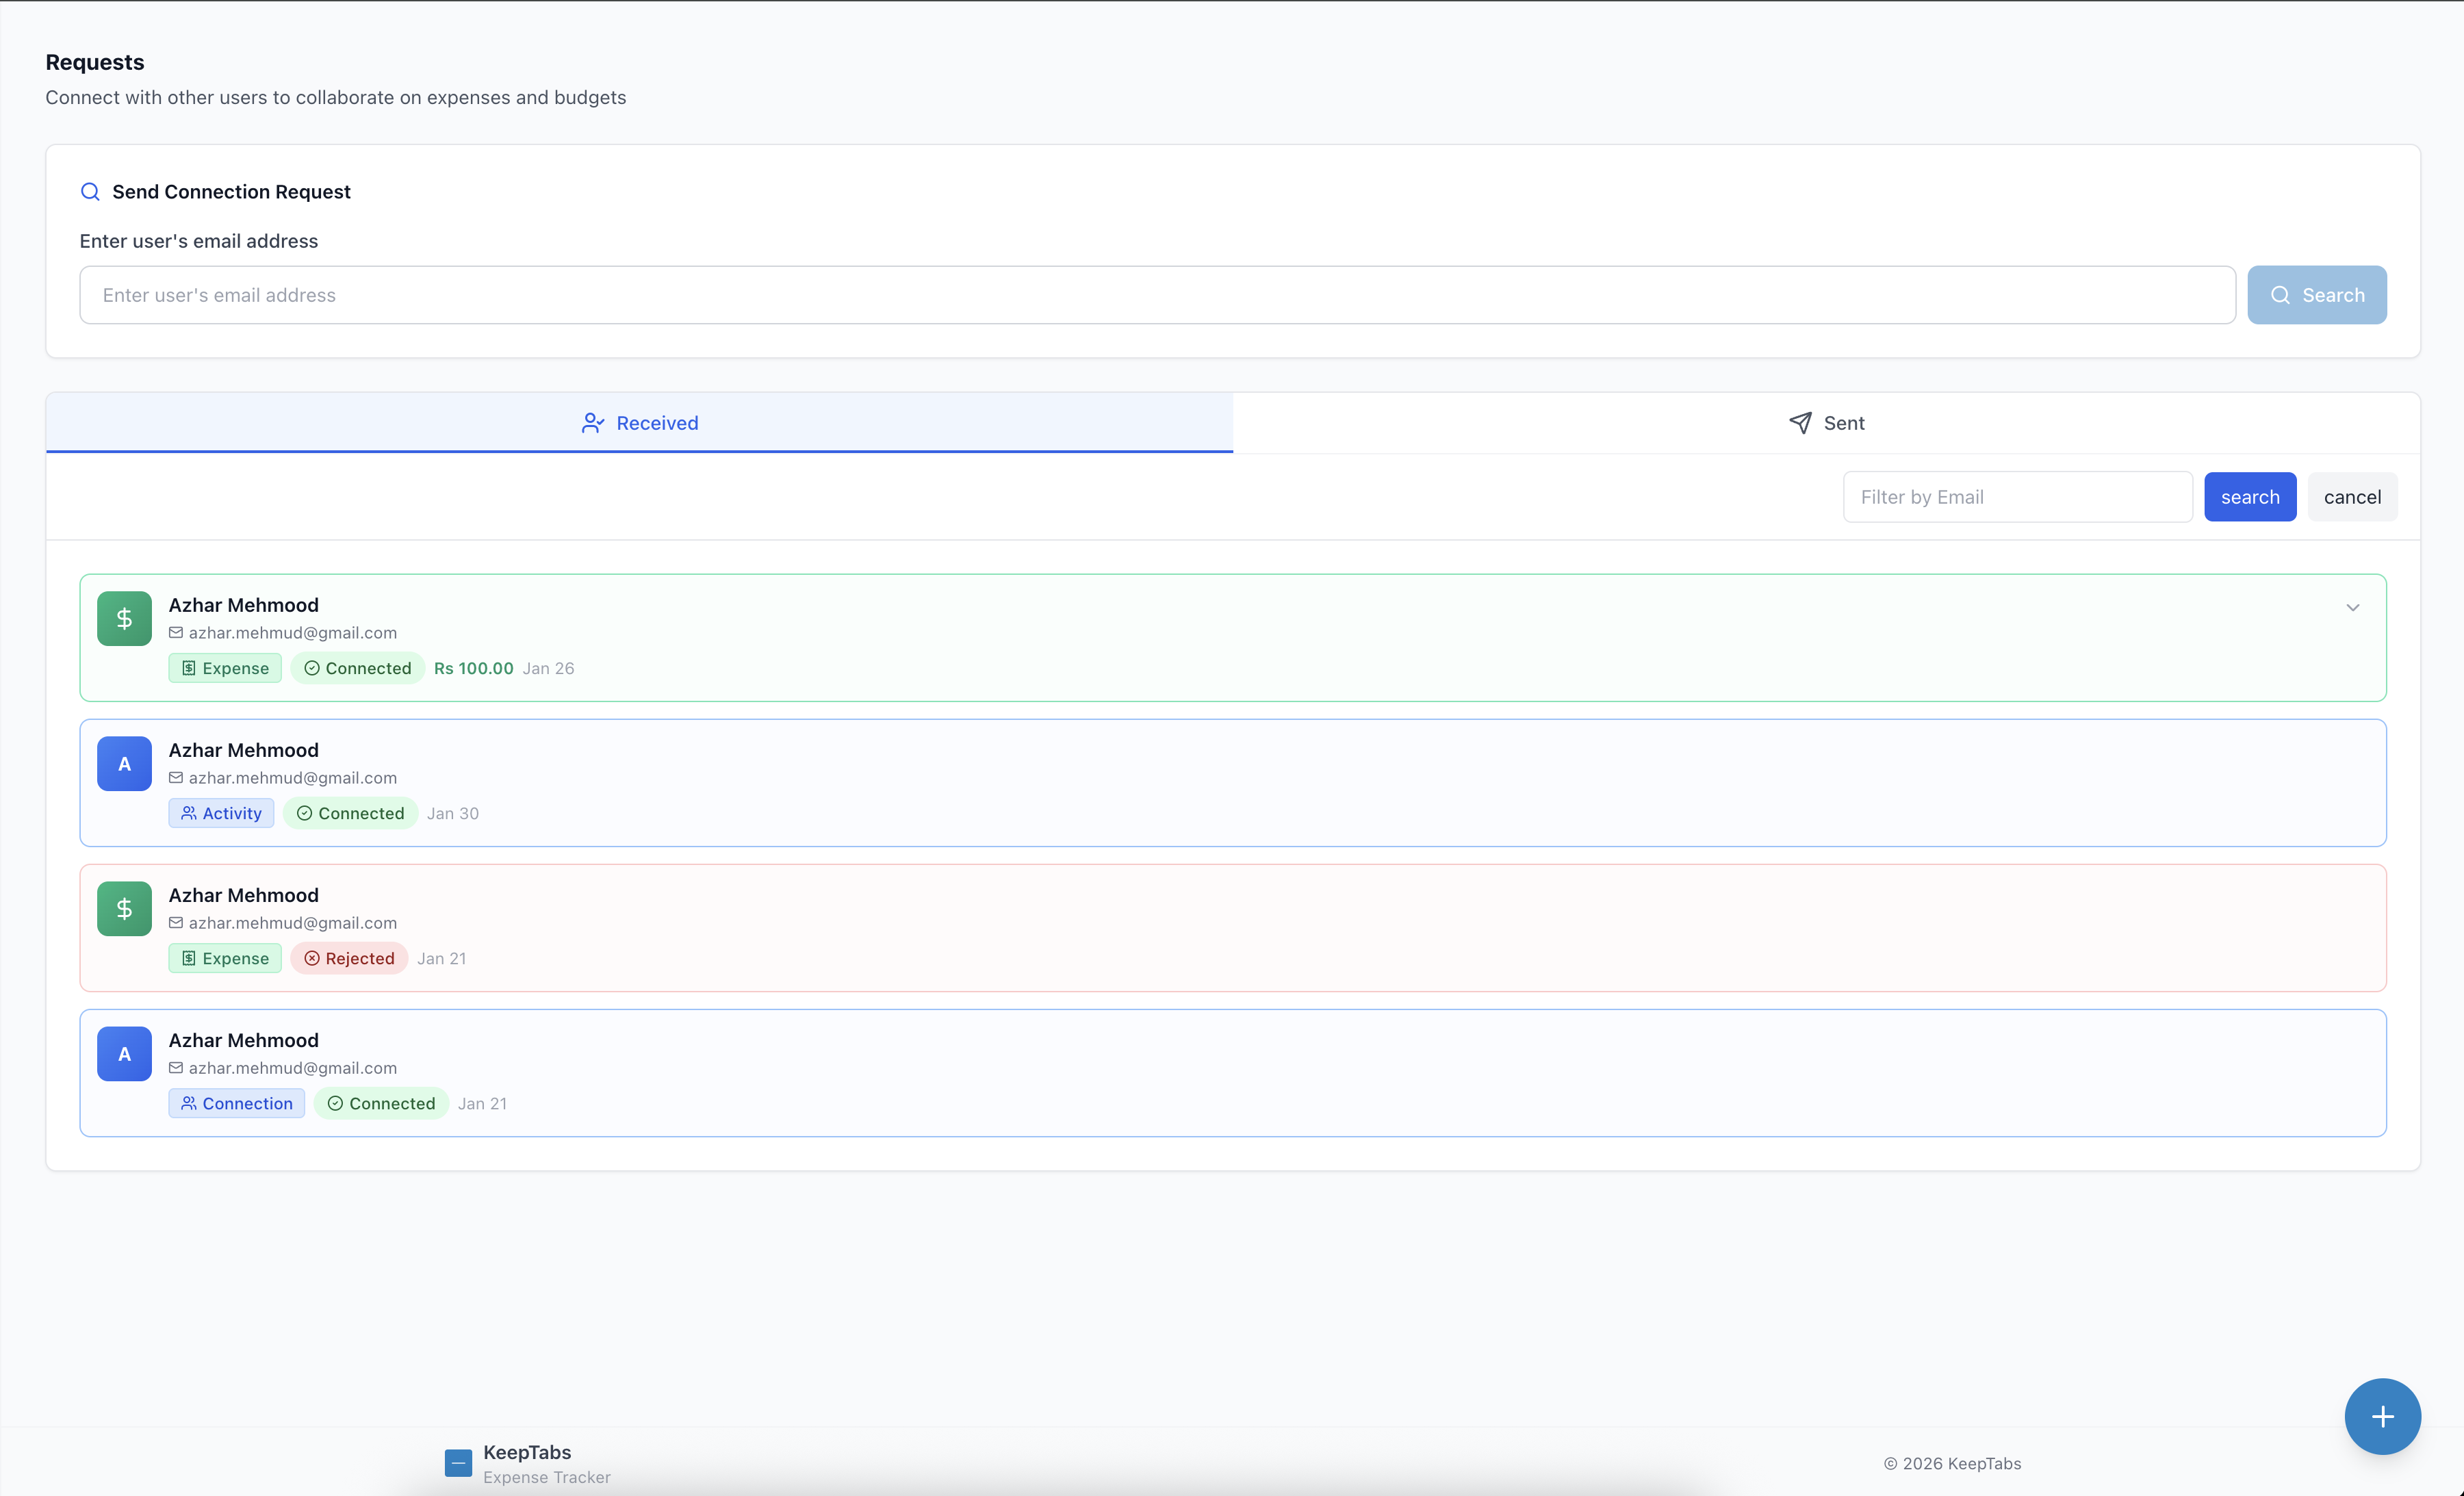Select the blue 'A' avatar on the Activity request
2464x1496 pixels.
(x=123, y=763)
